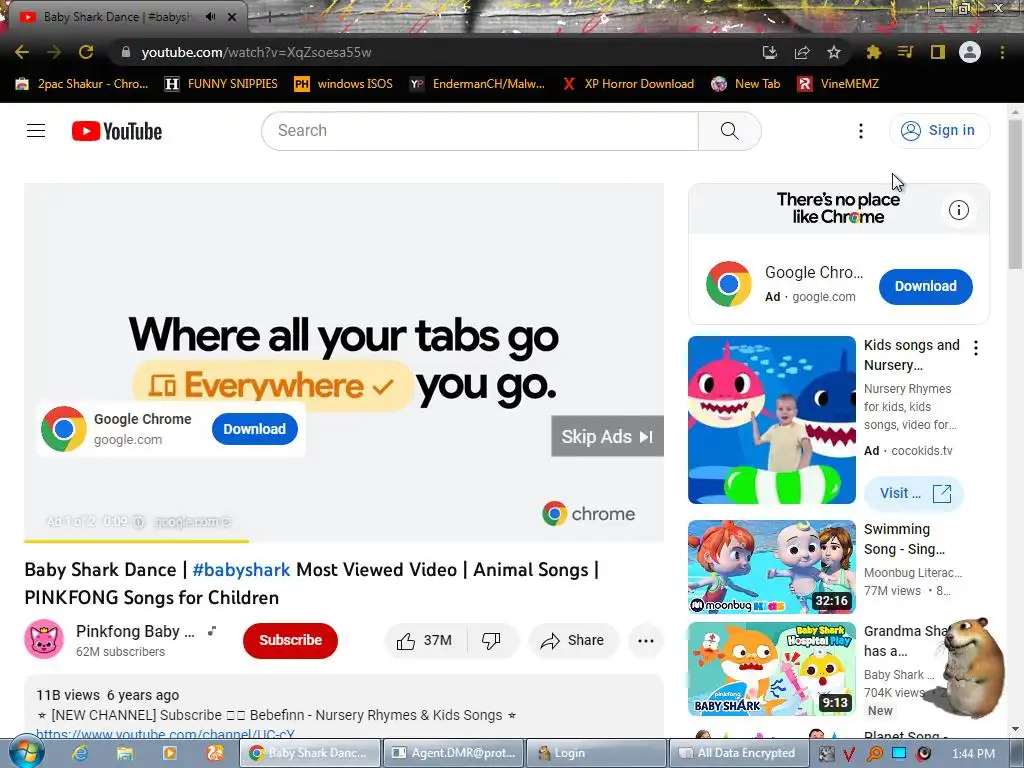Viewport: 1024px width, 768px height.
Task: Click the magnifier search button
Action: [x=729, y=131]
